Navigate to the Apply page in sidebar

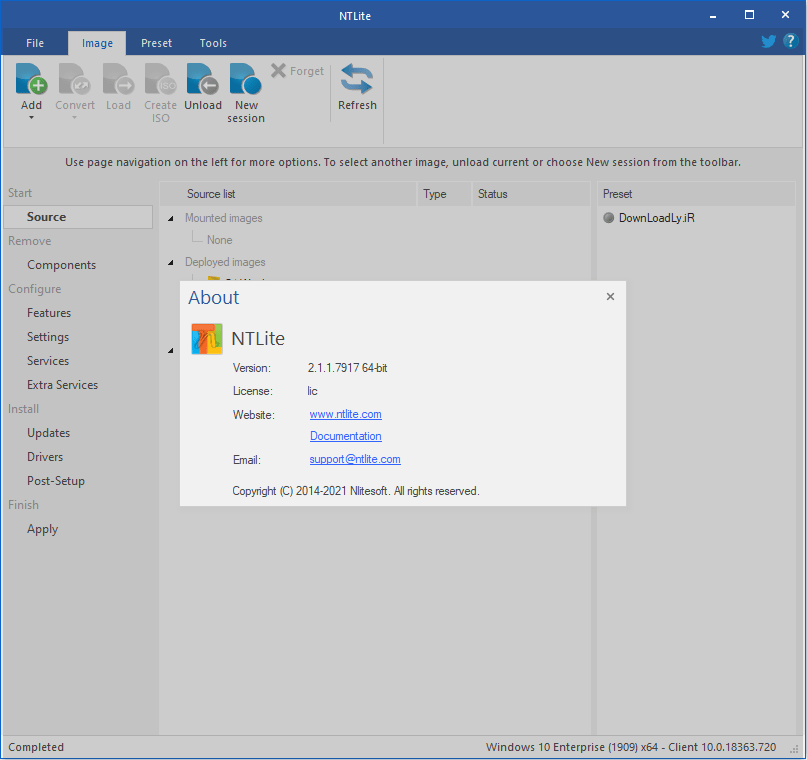click(x=42, y=529)
